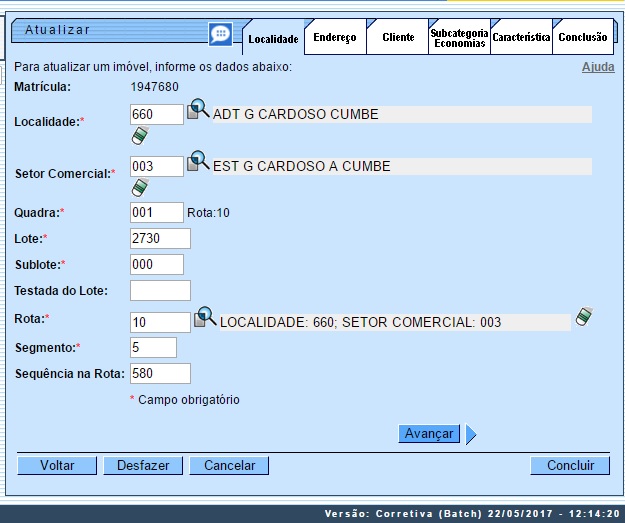Click the search icon next to Rota field
Viewport: 625px width, 523px height.
click(x=205, y=318)
